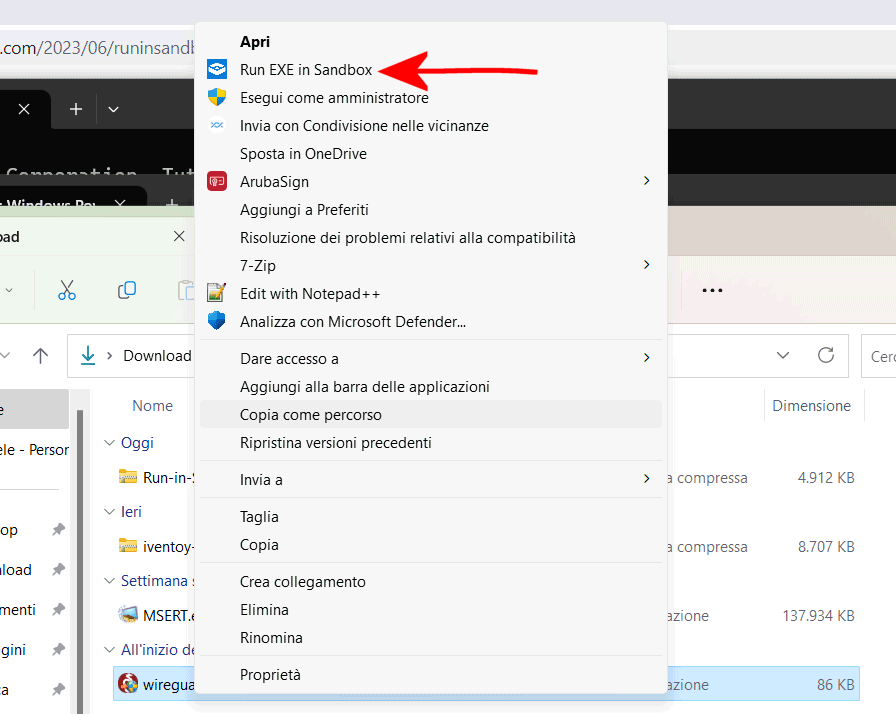
Task: Click the navigation pane scrollbar
Action: pos(80,560)
